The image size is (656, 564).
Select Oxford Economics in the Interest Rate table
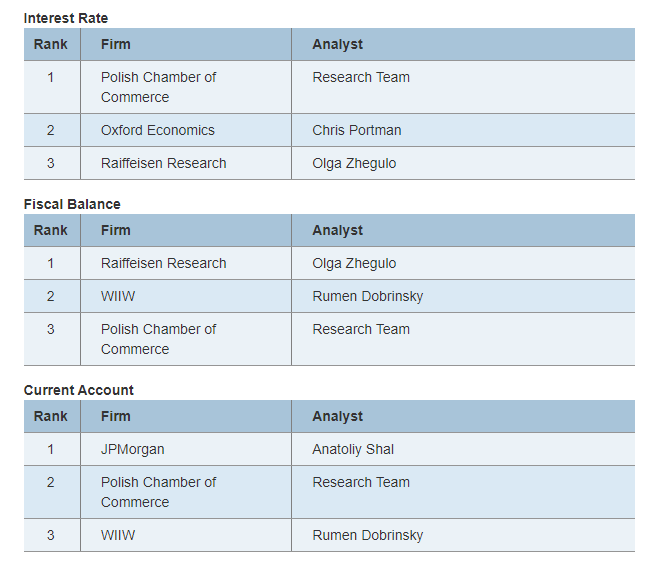(x=158, y=130)
